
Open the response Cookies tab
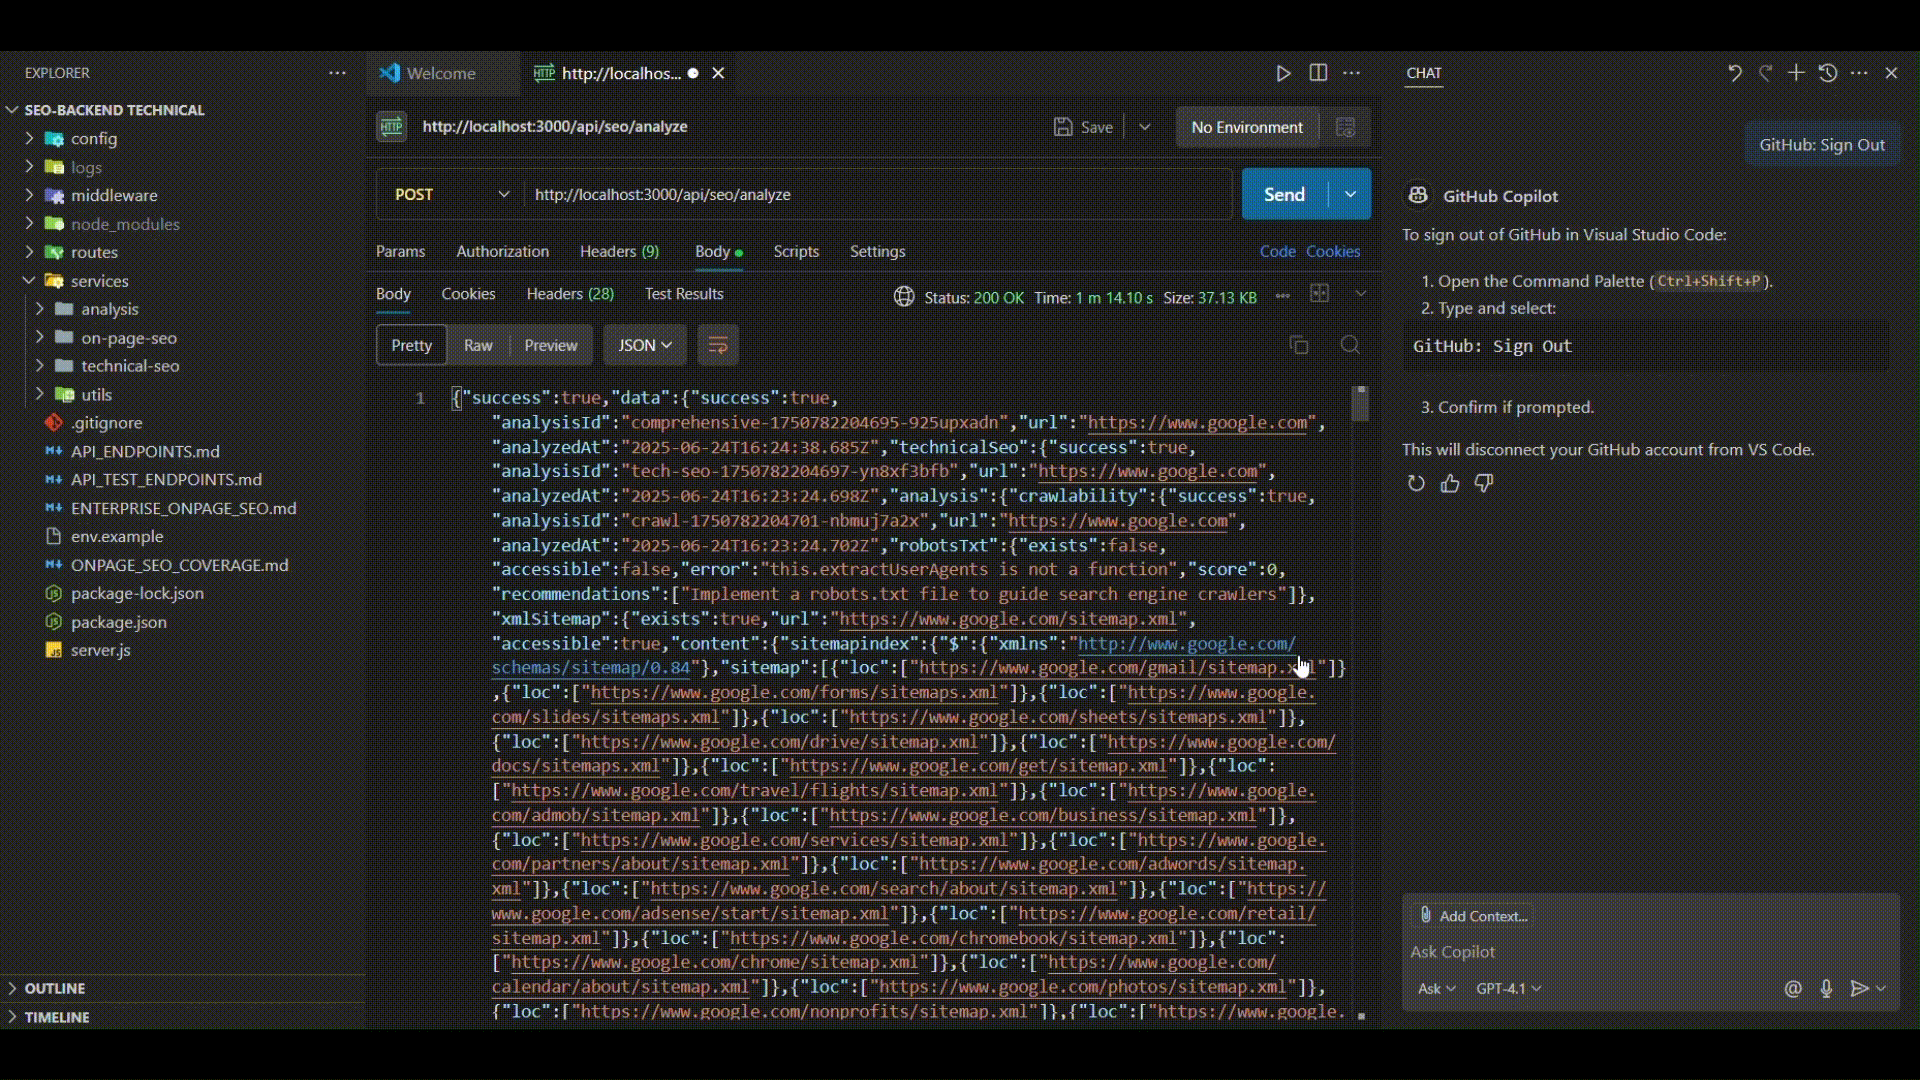pyautogui.click(x=468, y=293)
